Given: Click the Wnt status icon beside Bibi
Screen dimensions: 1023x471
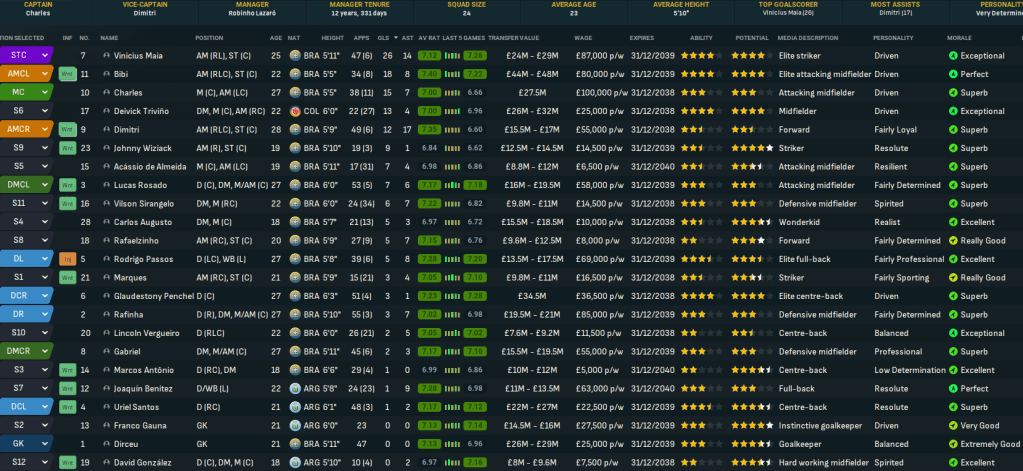Looking at the screenshot, I should pos(68,74).
